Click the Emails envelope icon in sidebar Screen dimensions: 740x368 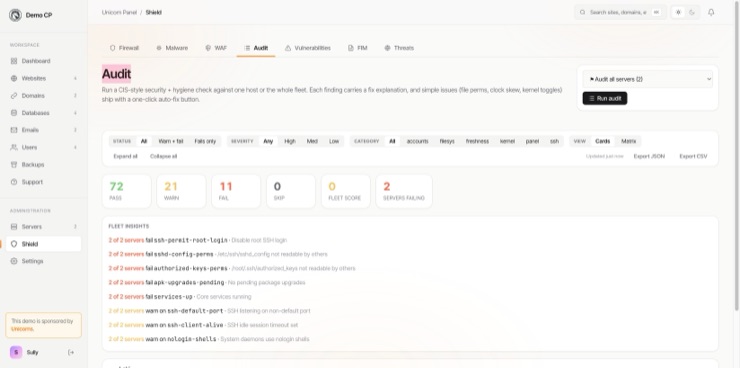click(x=14, y=130)
